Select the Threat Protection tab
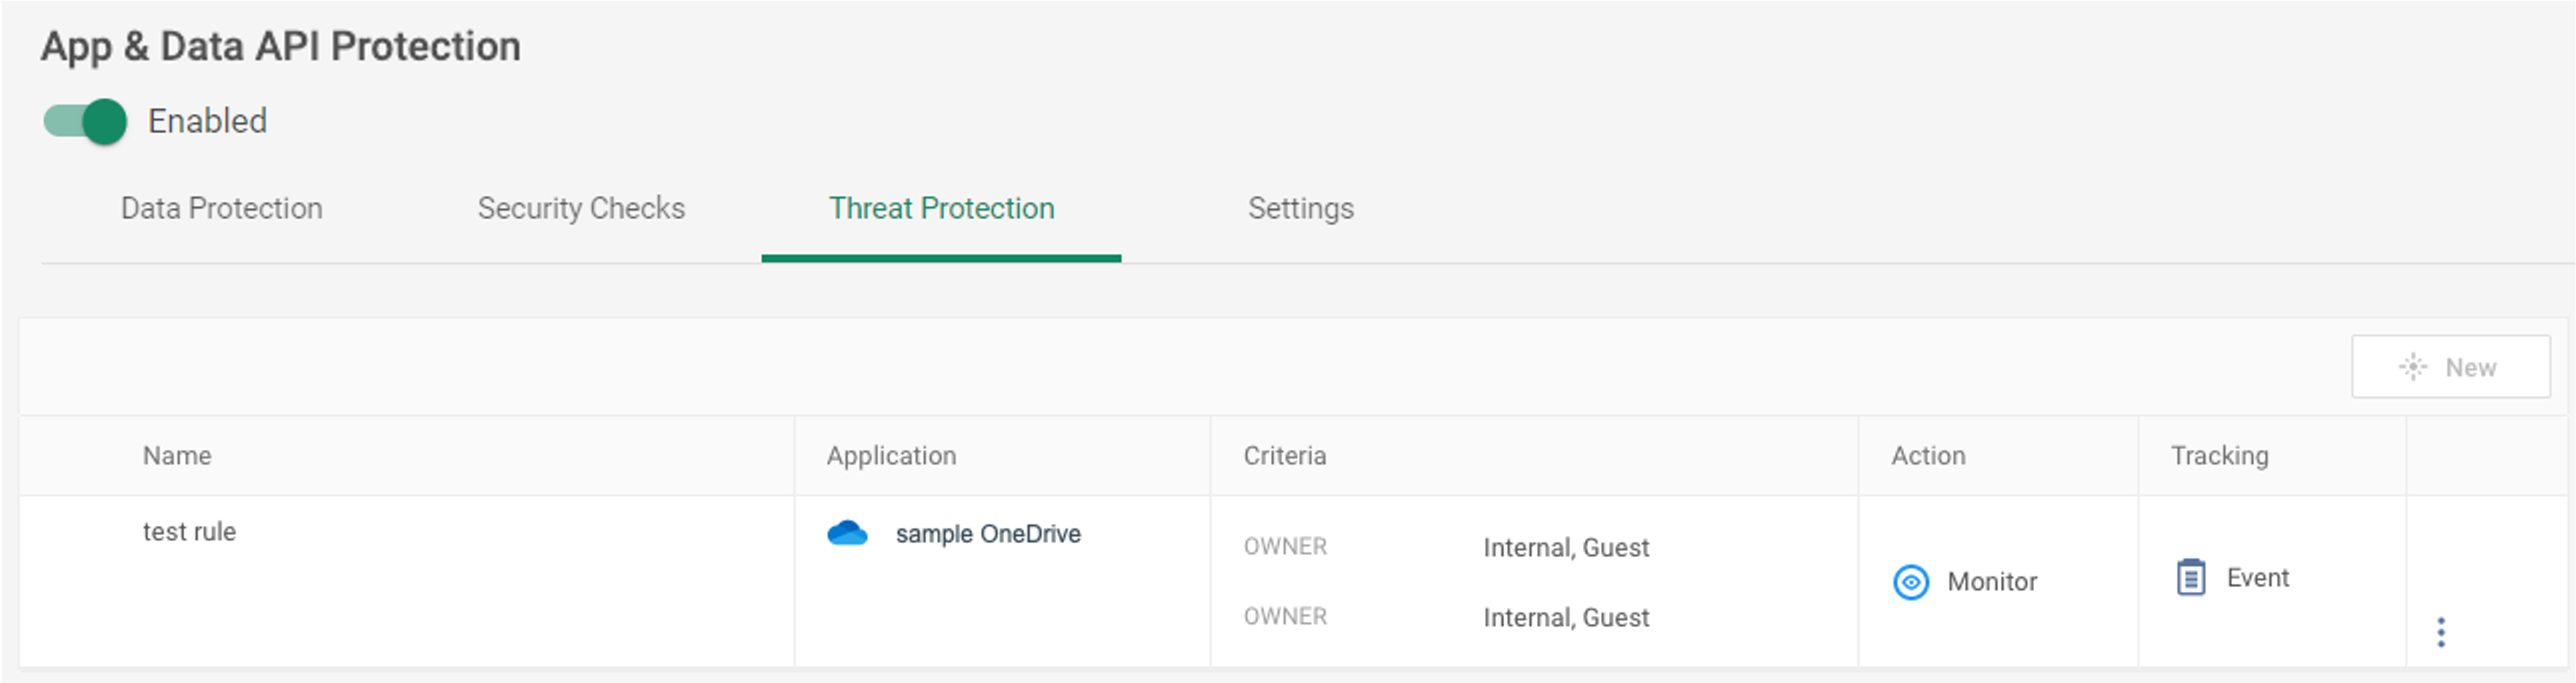The width and height of the screenshot is (2576, 683). pos(941,208)
